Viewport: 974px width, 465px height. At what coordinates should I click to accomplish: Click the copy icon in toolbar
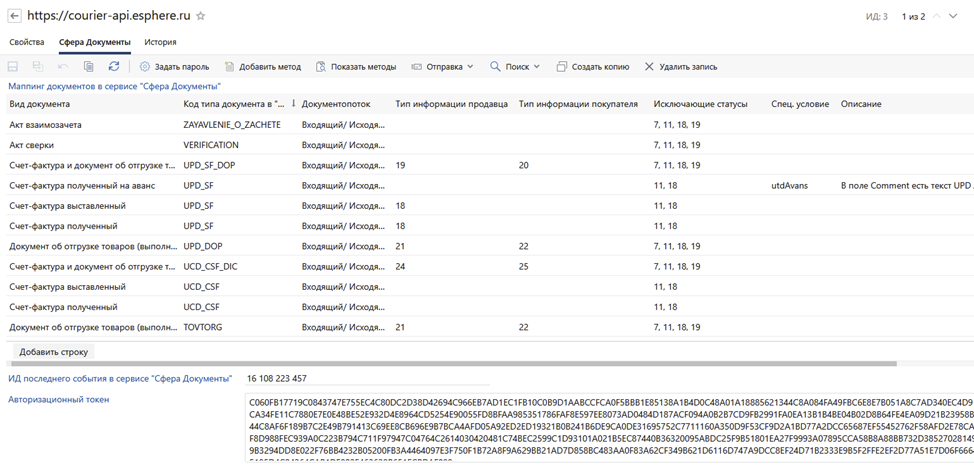pyautogui.click(x=88, y=67)
